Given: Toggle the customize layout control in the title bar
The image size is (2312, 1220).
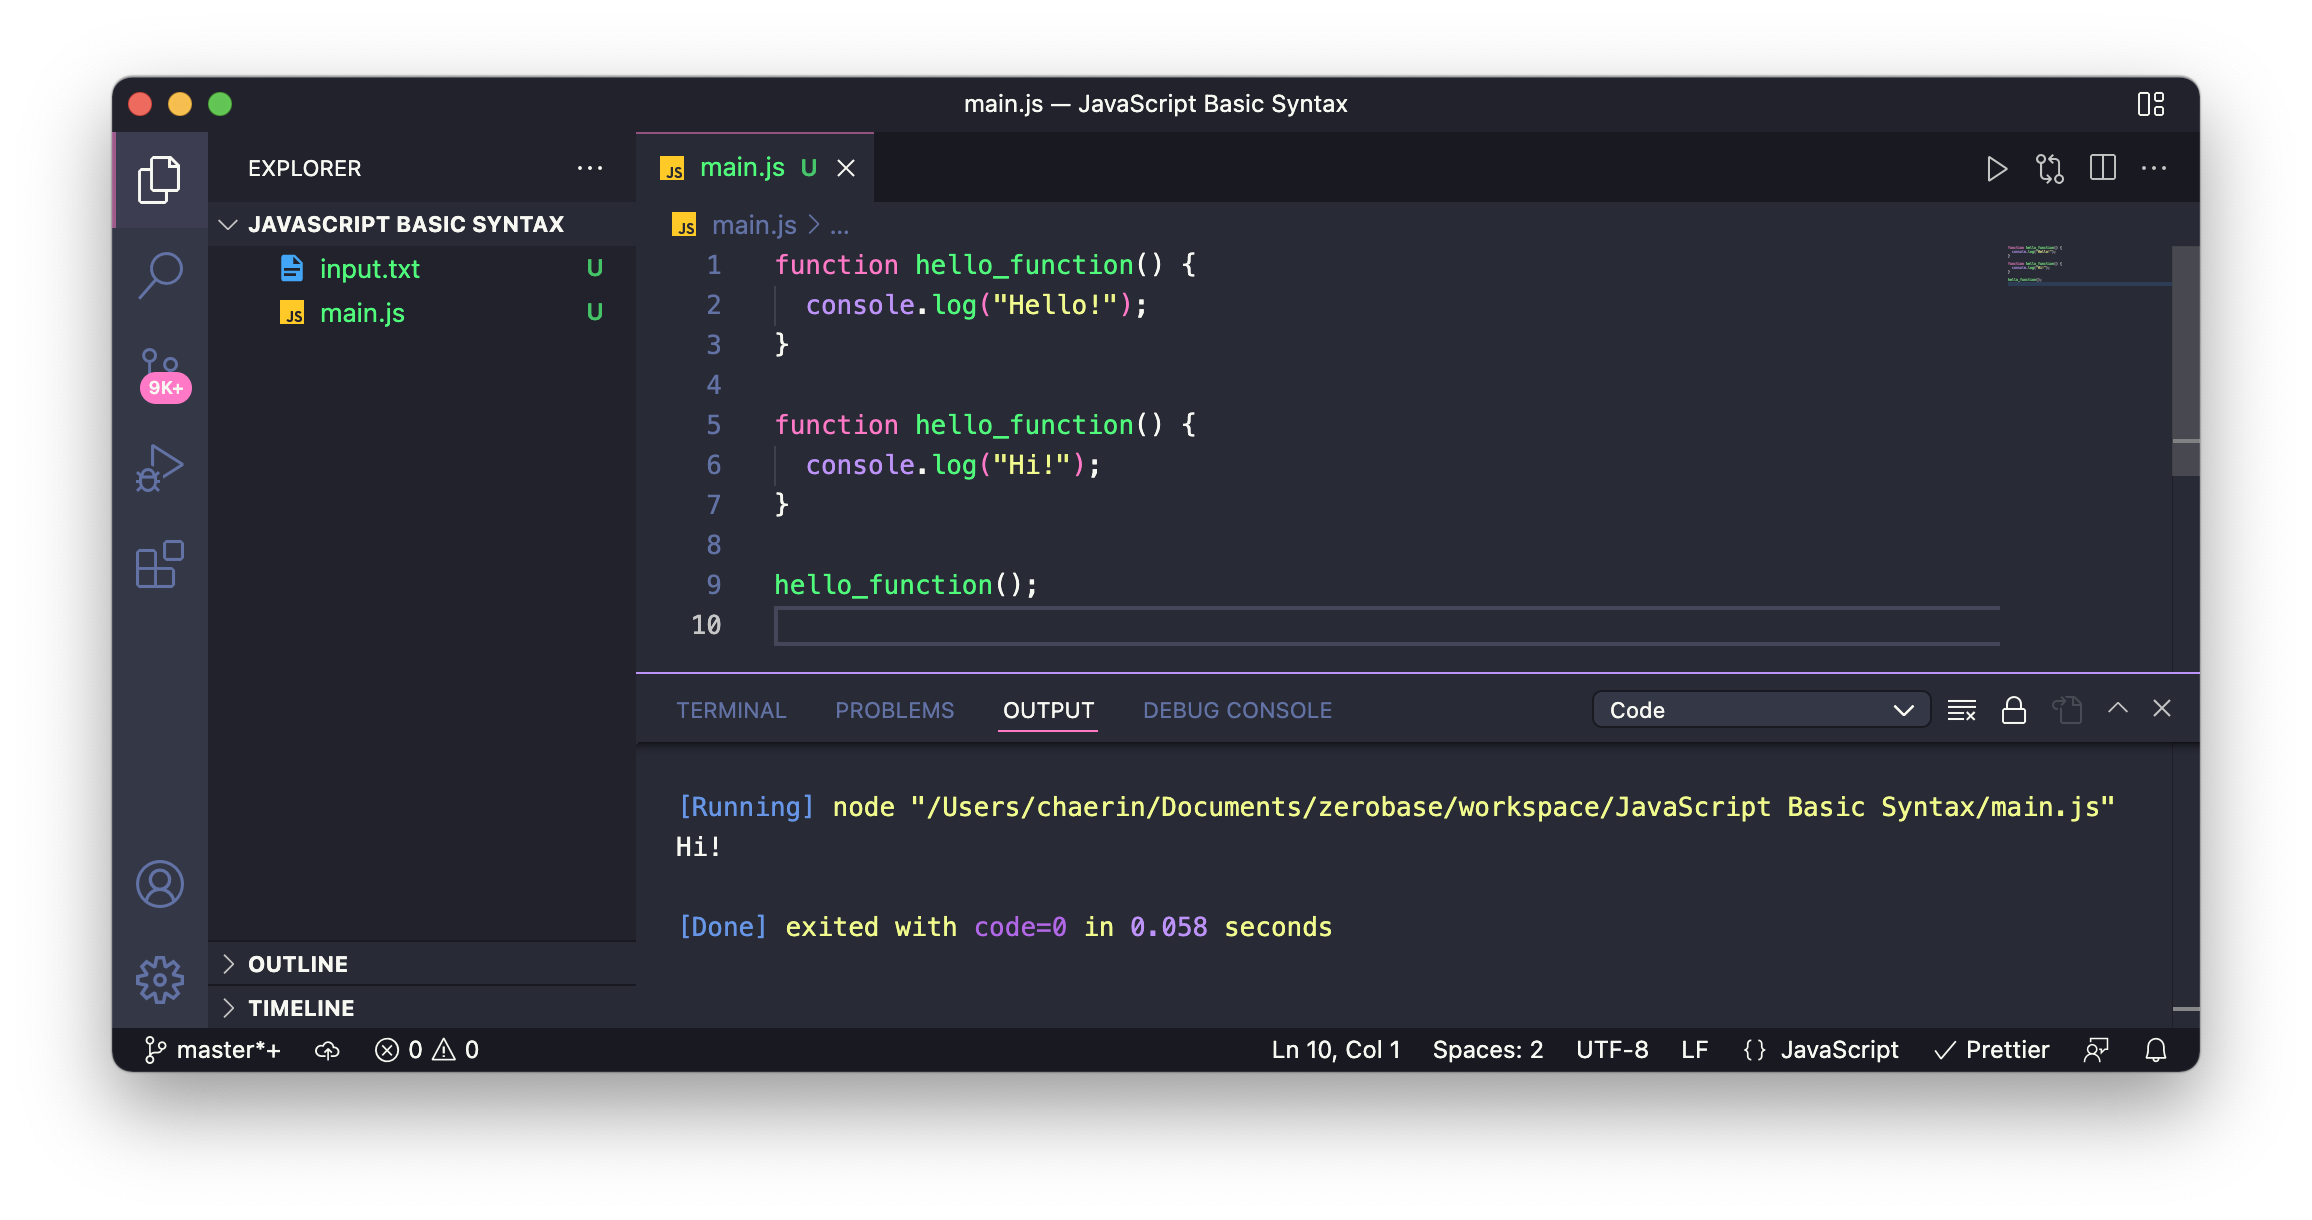Looking at the screenshot, I should [2150, 104].
